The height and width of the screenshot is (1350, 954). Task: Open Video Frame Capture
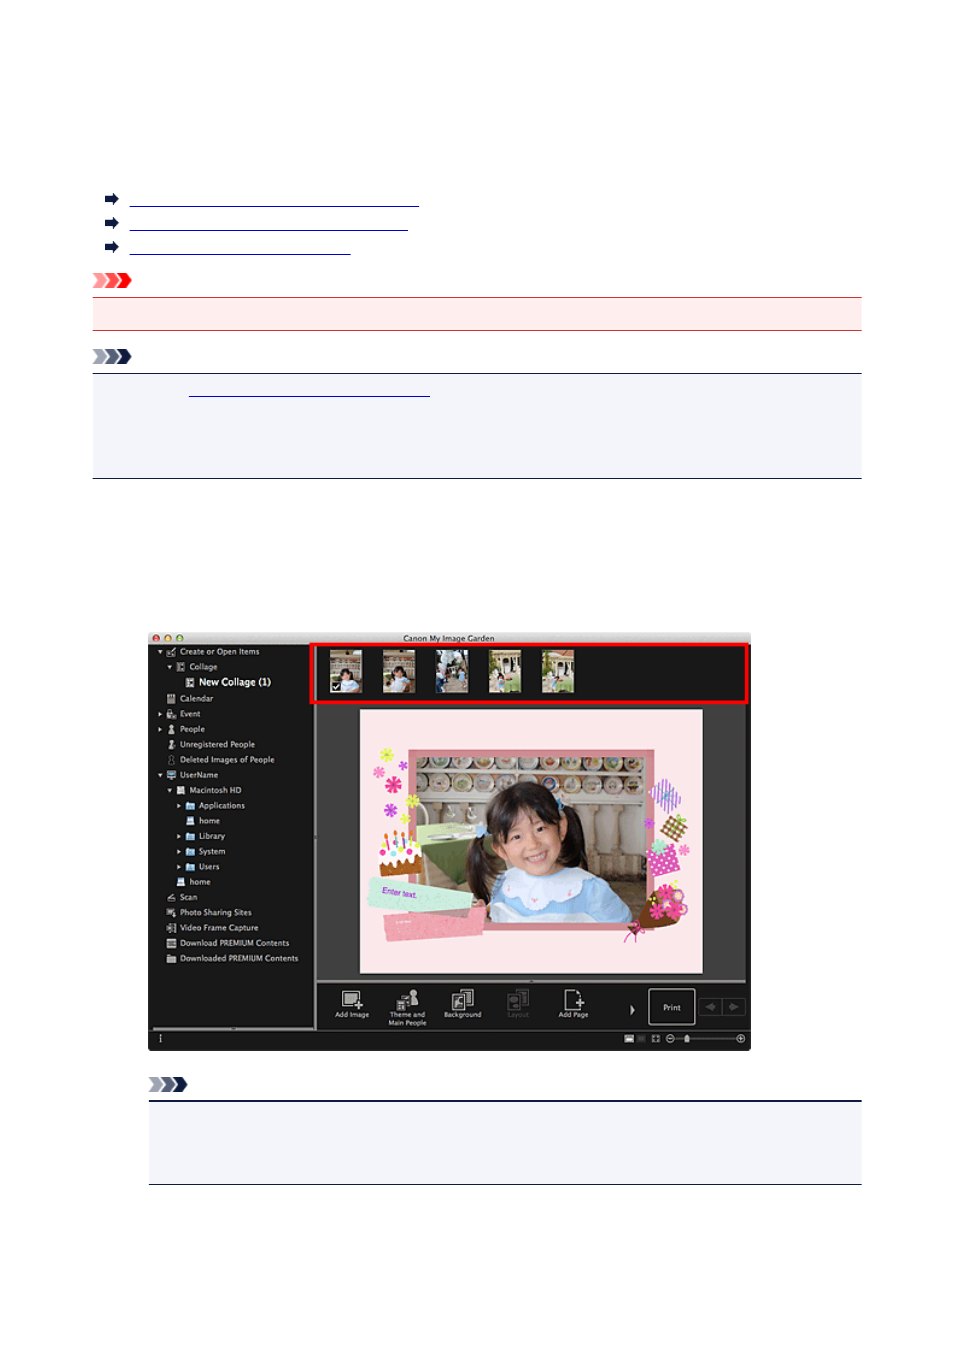point(218,928)
